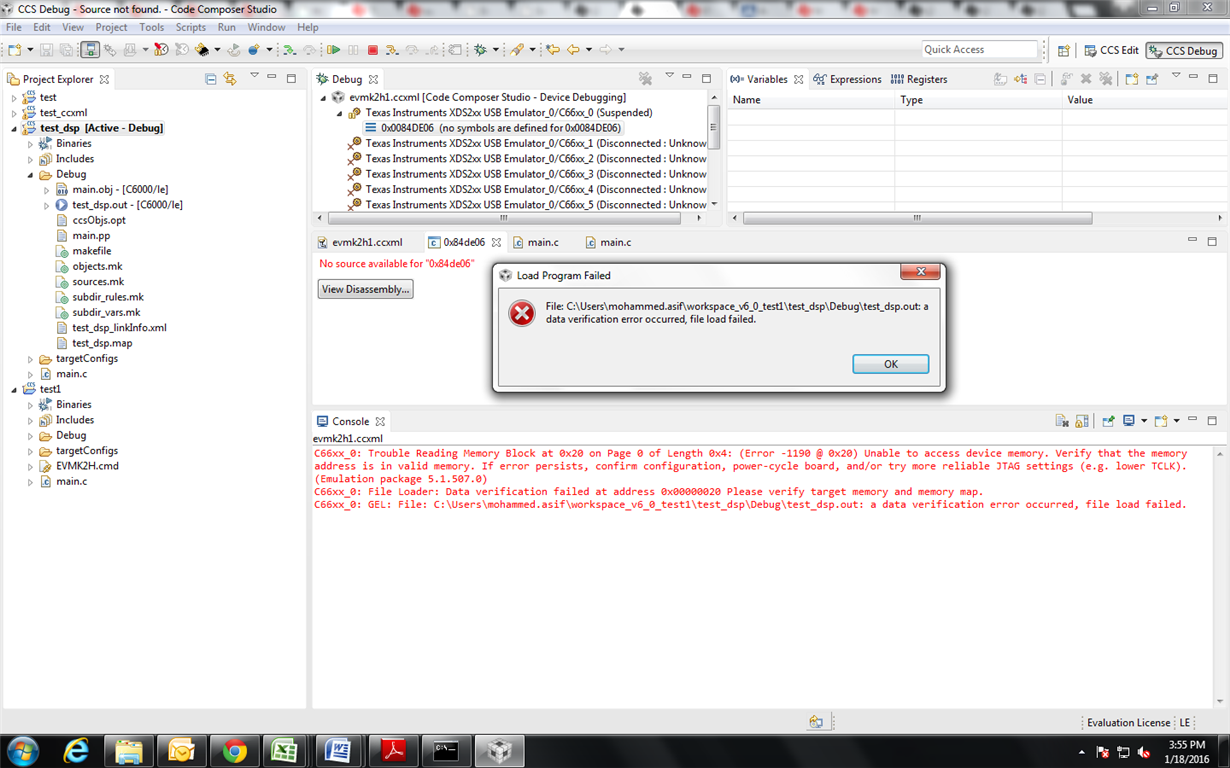Image resolution: width=1230 pixels, height=768 pixels.
Task: Click the Excel icon in the taskbar
Action: click(285, 750)
